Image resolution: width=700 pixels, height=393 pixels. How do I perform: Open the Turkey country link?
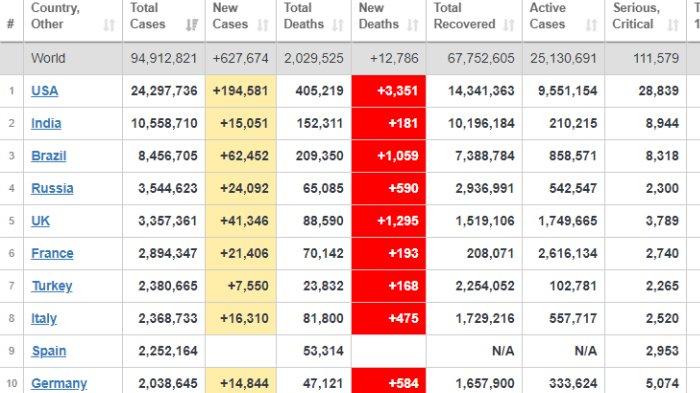tap(52, 286)
